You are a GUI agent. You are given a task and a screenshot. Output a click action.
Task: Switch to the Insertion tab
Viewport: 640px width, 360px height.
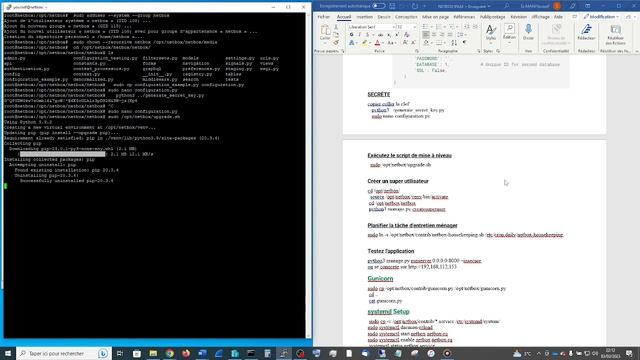click(364, 17)
